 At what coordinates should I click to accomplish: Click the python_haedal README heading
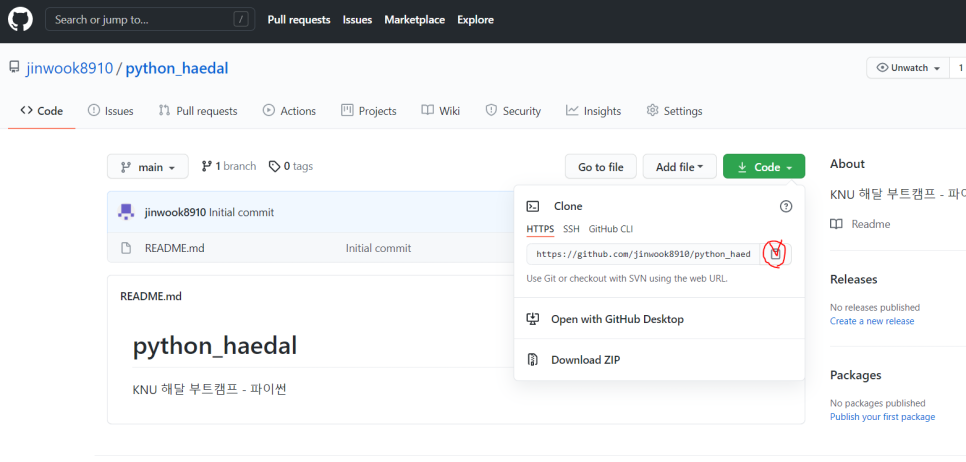(215, 346)
